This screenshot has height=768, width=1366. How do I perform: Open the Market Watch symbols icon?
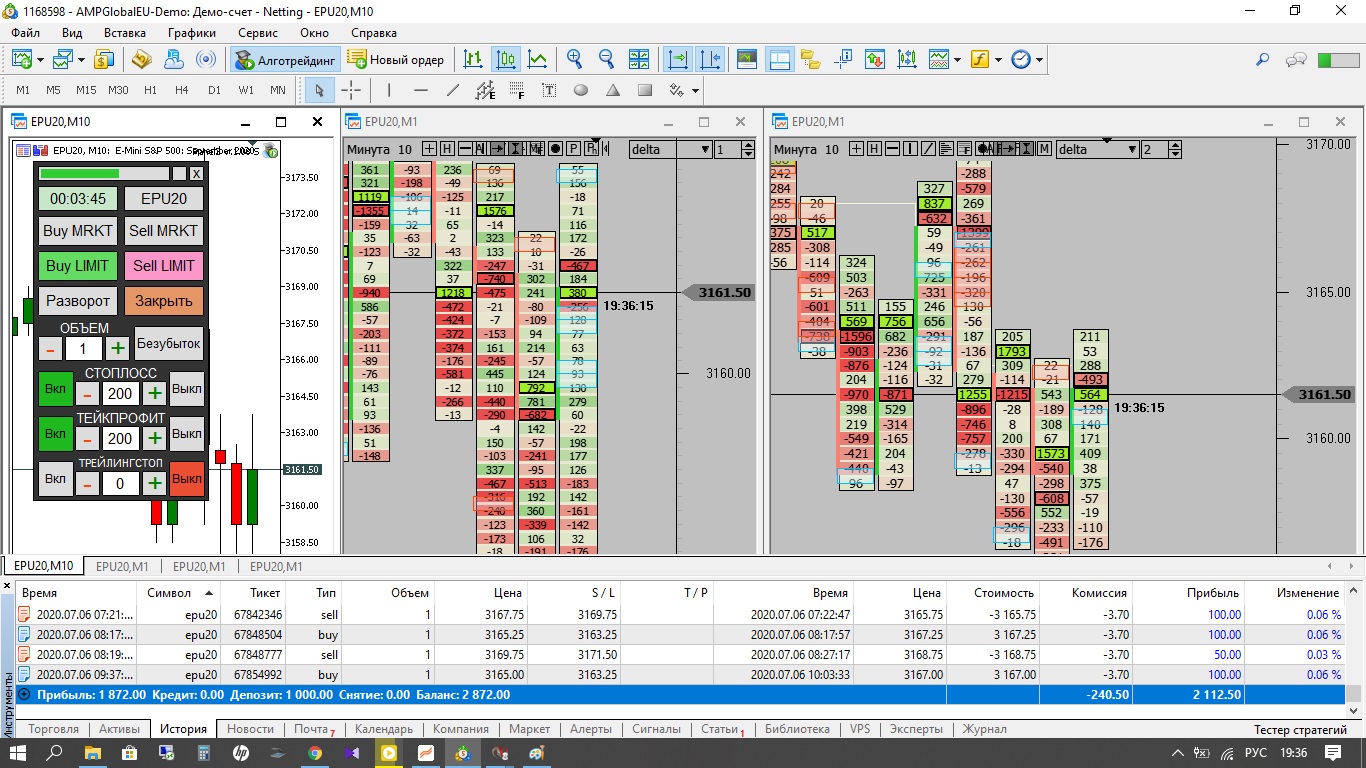point(105,59)
